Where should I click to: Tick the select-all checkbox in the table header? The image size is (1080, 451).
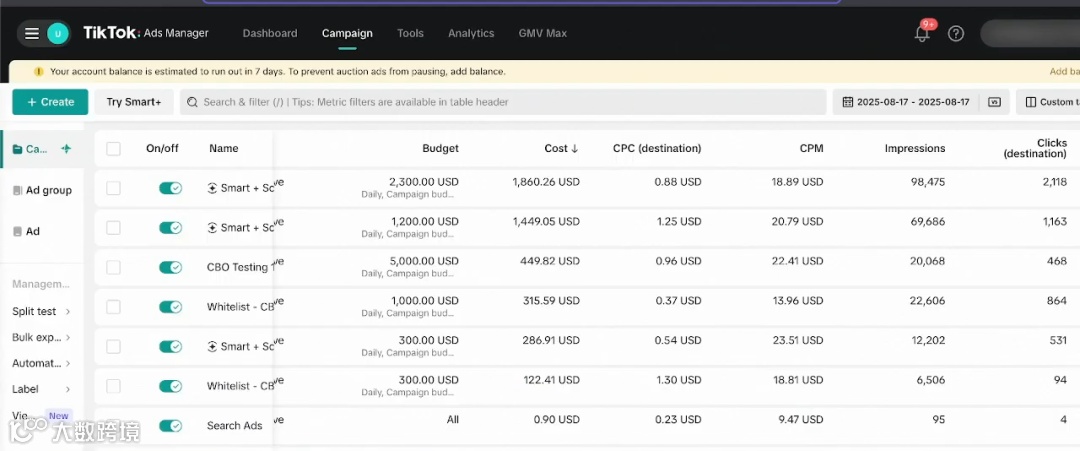coord(113,149)
